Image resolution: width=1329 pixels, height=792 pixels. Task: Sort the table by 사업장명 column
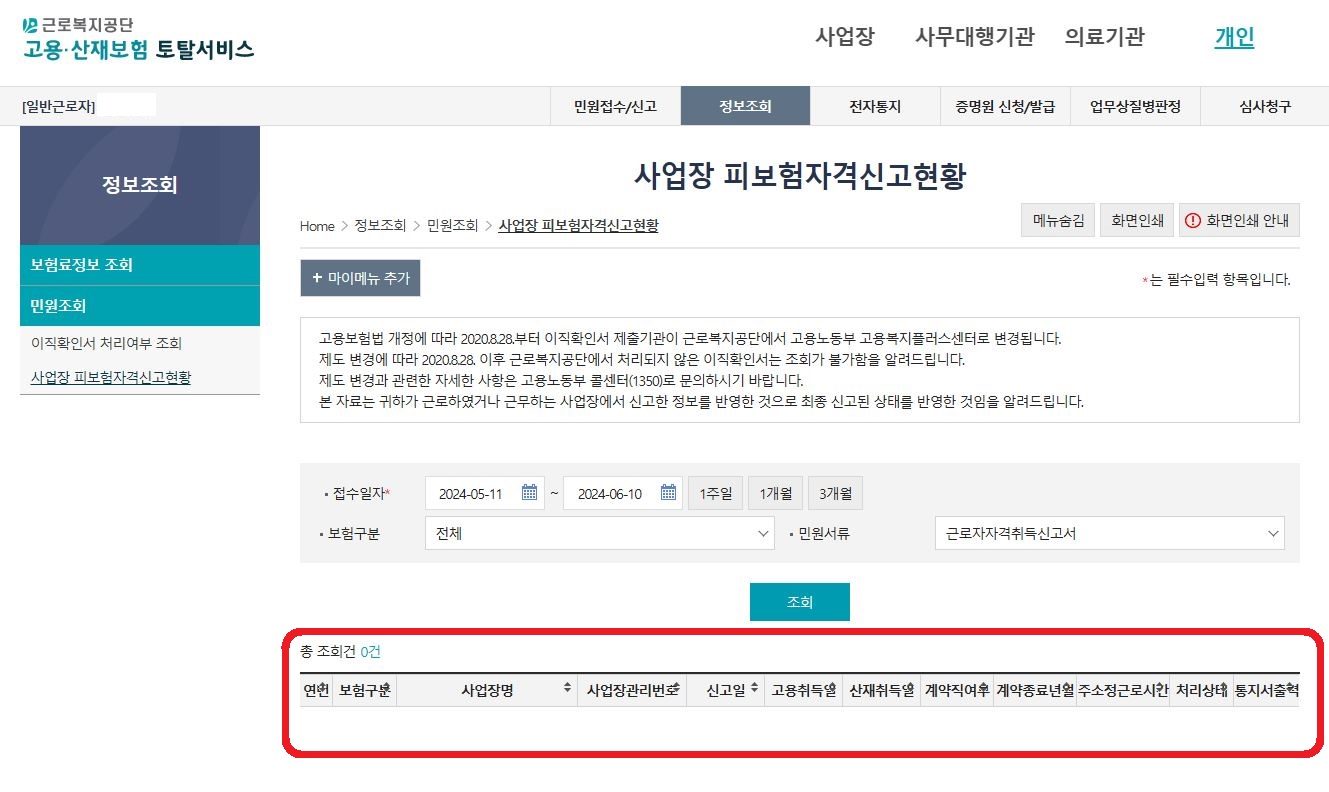coord(568,688)
